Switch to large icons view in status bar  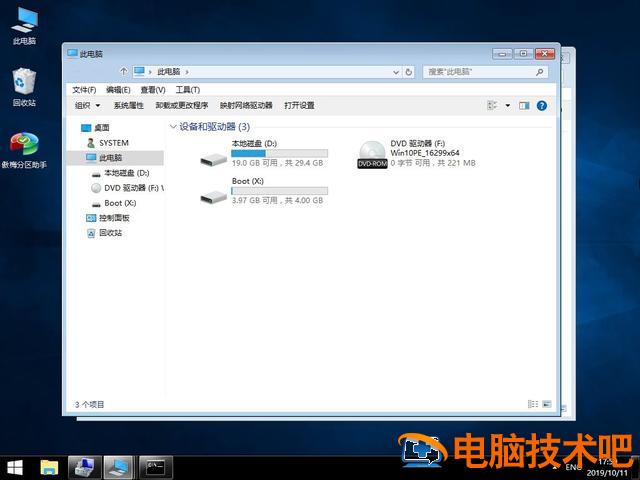pos(546,404)
